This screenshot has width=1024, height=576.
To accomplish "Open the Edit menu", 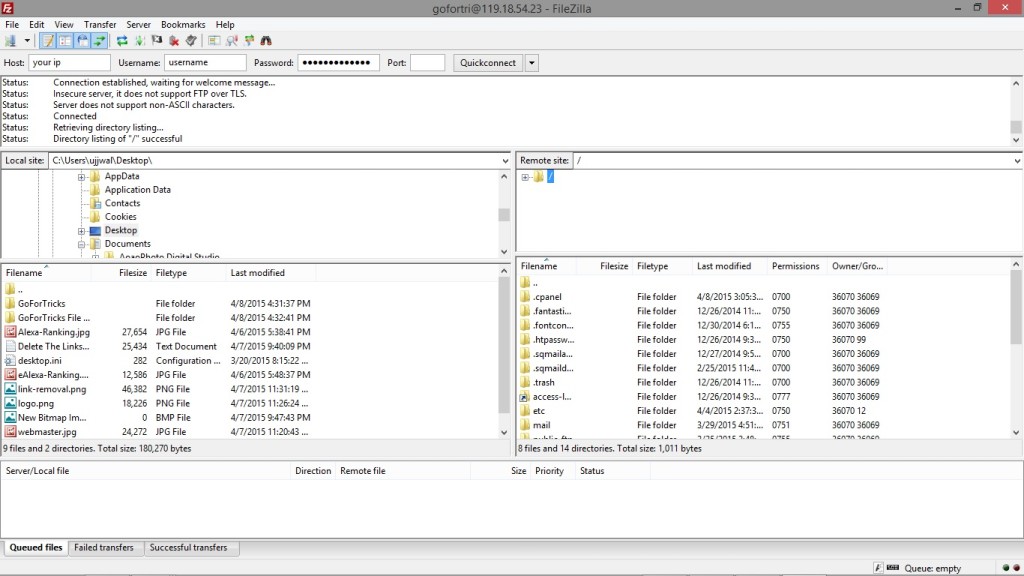I will pos(37,24).
